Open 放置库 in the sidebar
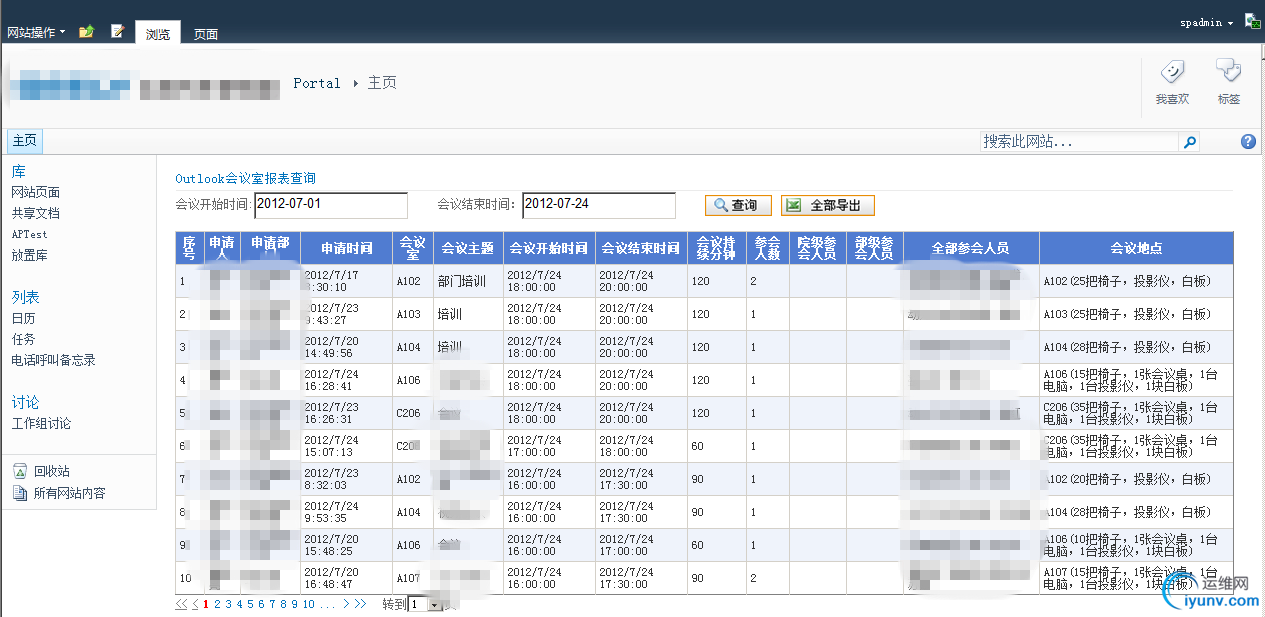This screenshot has height=617, width=1265. coord(29,255)
